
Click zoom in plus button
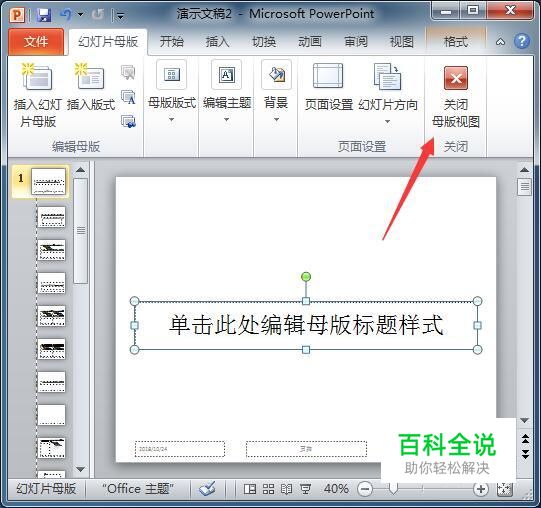[481, 489]
